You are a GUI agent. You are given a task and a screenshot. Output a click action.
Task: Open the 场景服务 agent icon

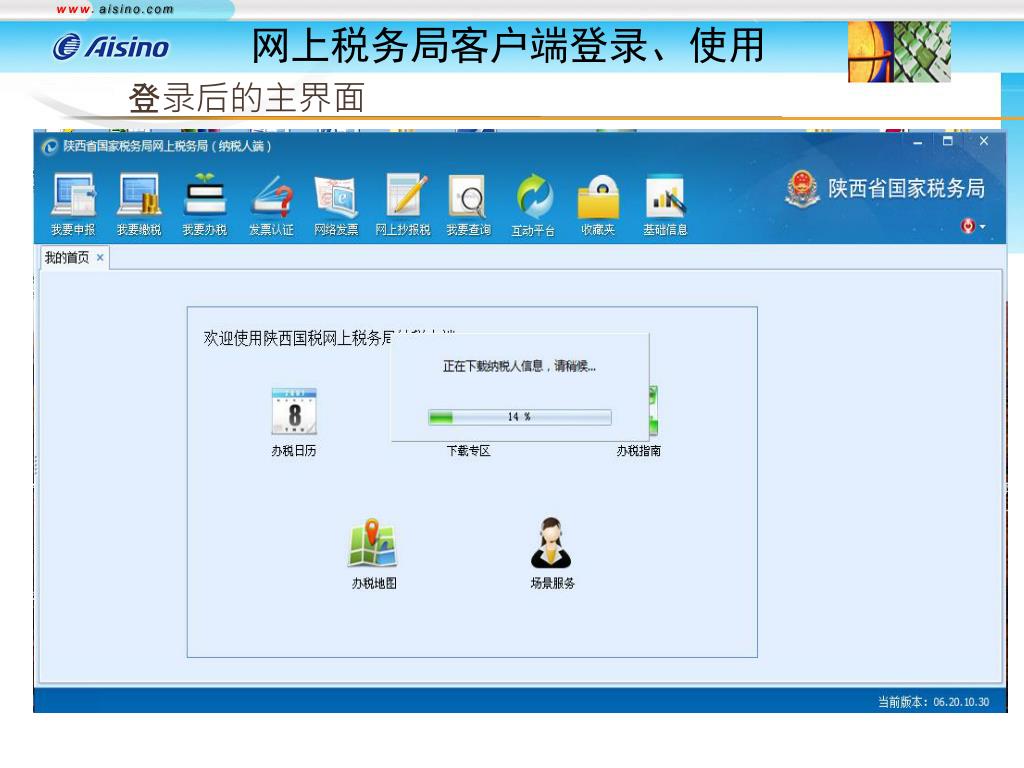click(x=551, y=543)
